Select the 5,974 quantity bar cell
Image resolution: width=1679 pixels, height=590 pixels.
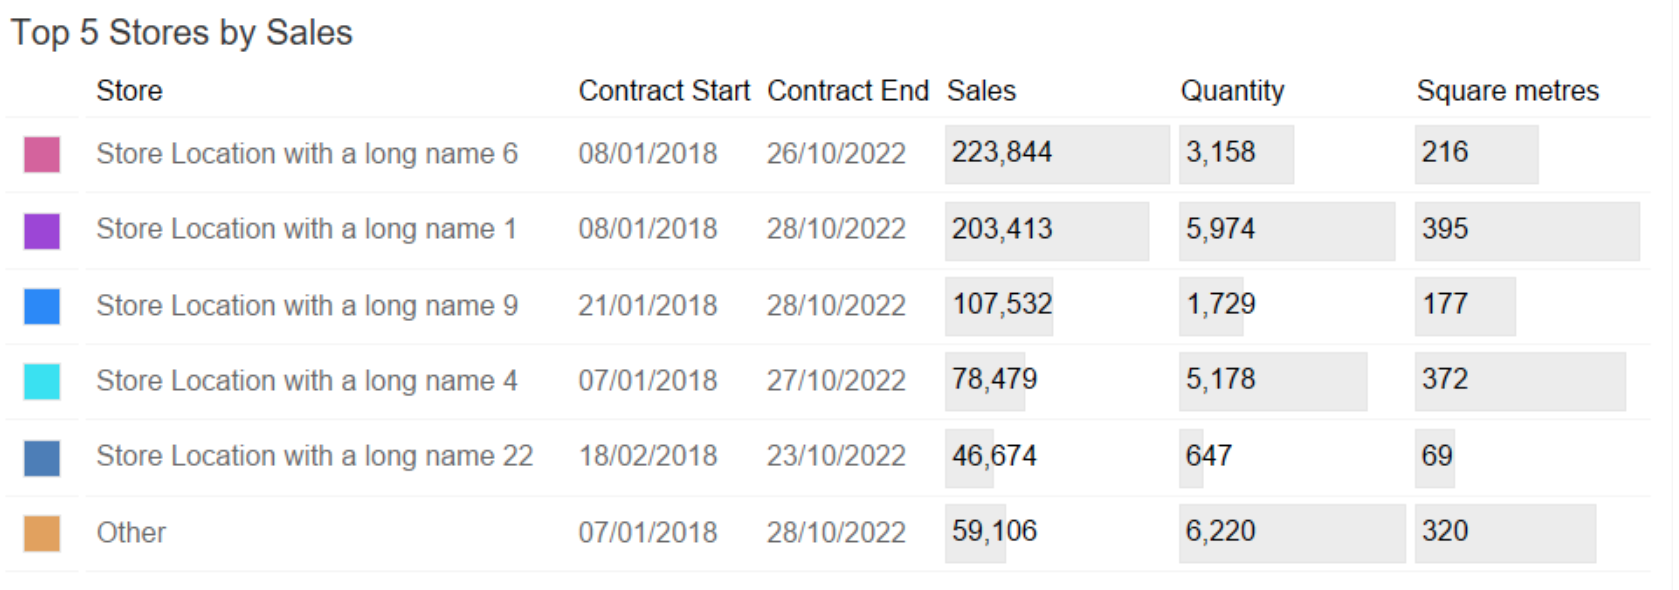coord(1287,231)
